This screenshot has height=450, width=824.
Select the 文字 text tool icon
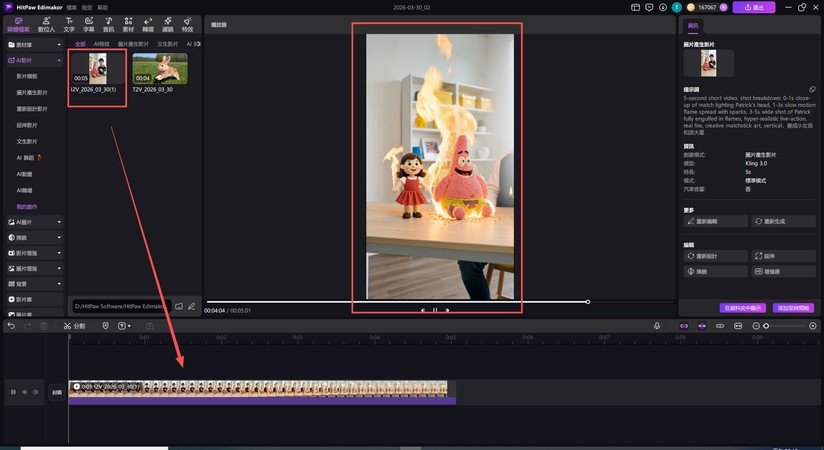tap(69, 21)
